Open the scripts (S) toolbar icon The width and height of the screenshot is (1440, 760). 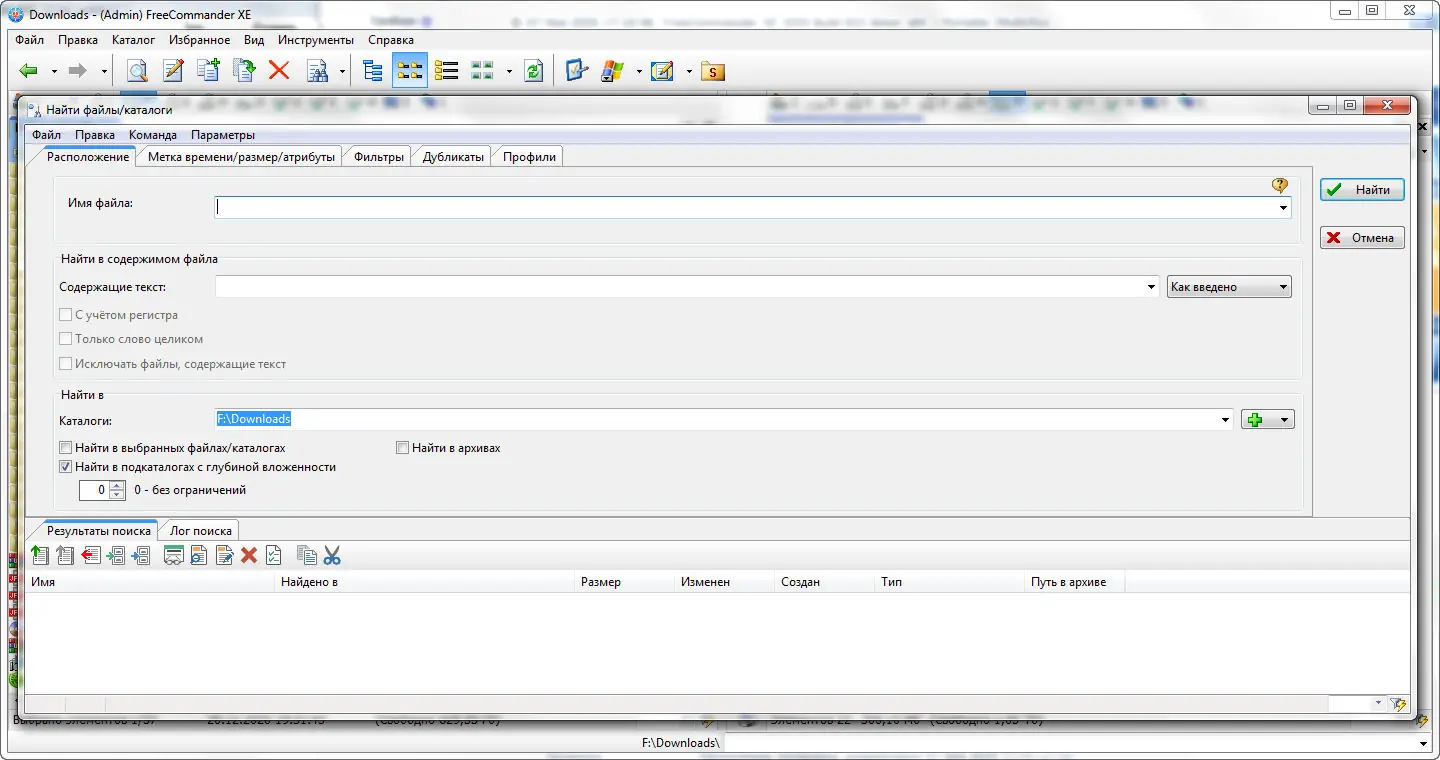712,70
